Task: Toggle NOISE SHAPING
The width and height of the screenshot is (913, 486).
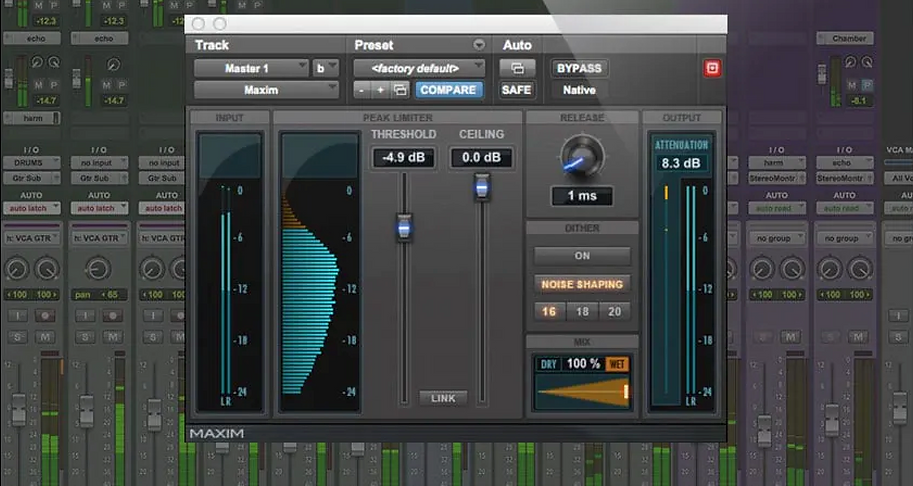Action: pos(582,285)
